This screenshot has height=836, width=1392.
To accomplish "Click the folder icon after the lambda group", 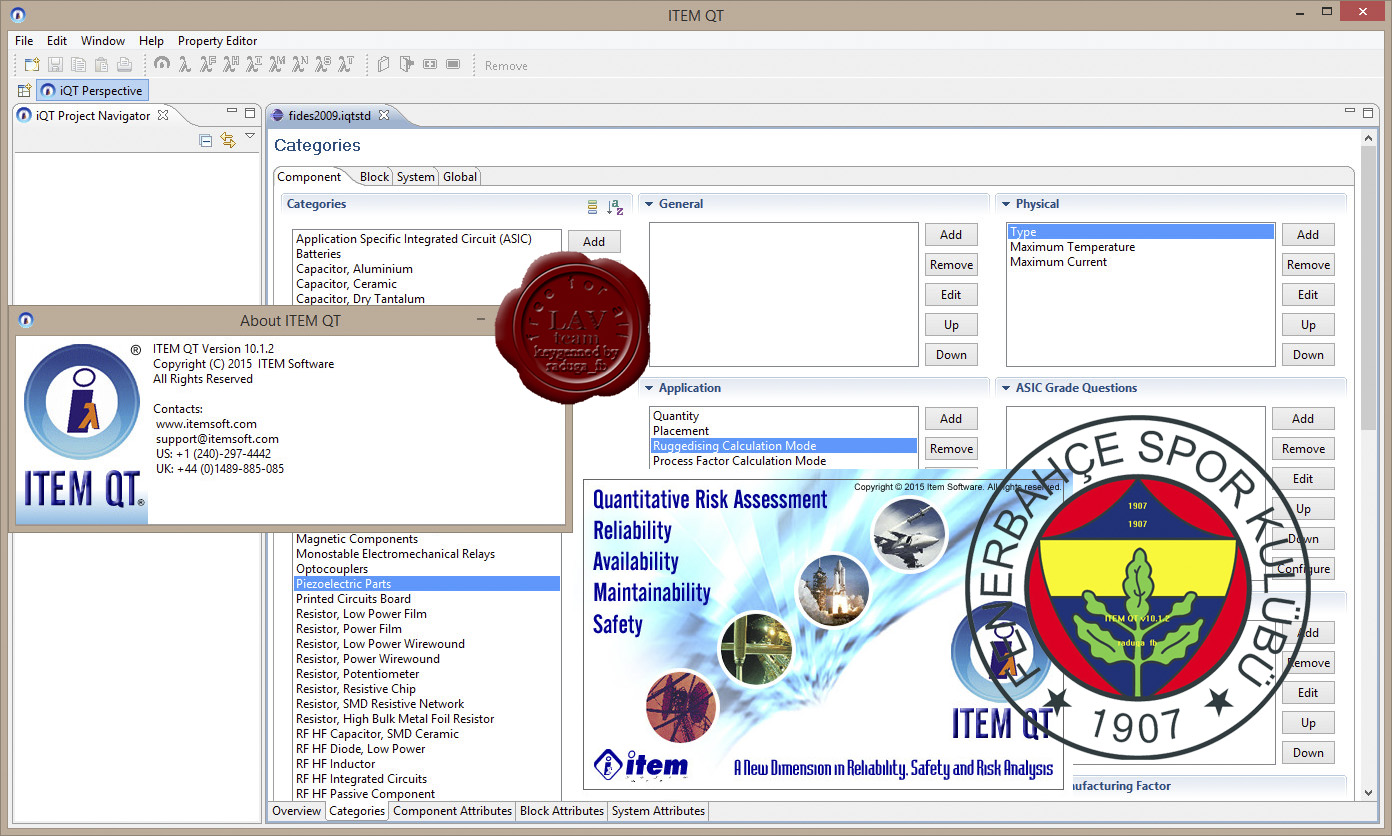I will [x=384, y=65].
